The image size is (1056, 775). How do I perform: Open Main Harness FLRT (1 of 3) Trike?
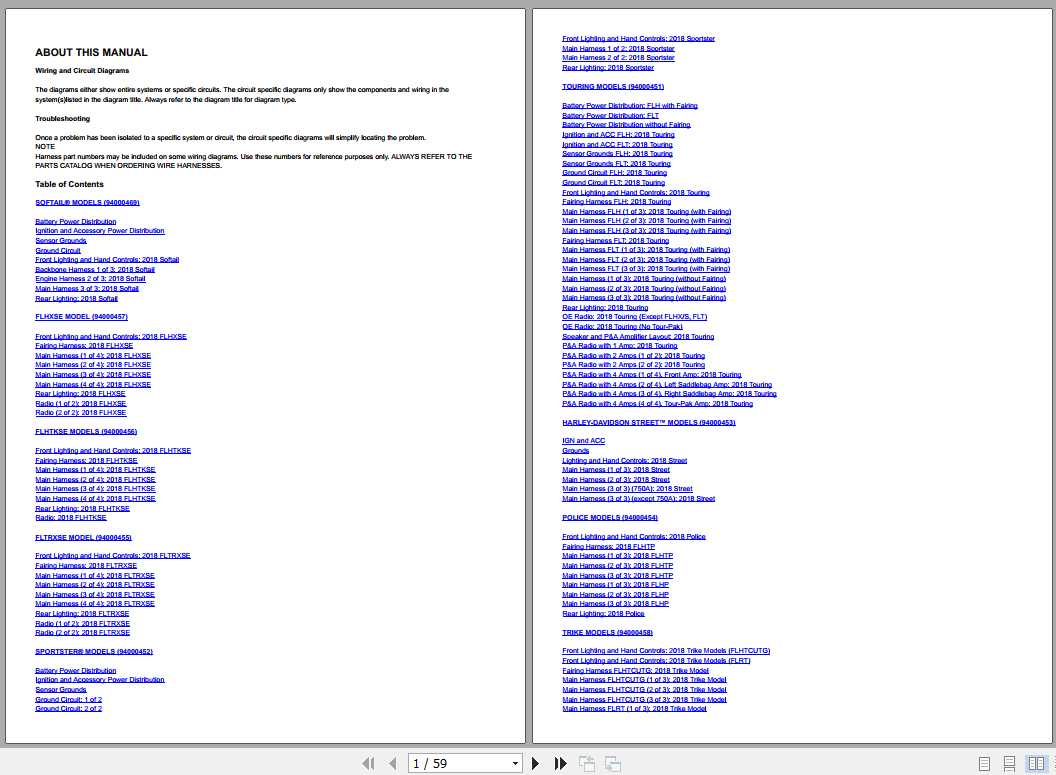(634, 709)
